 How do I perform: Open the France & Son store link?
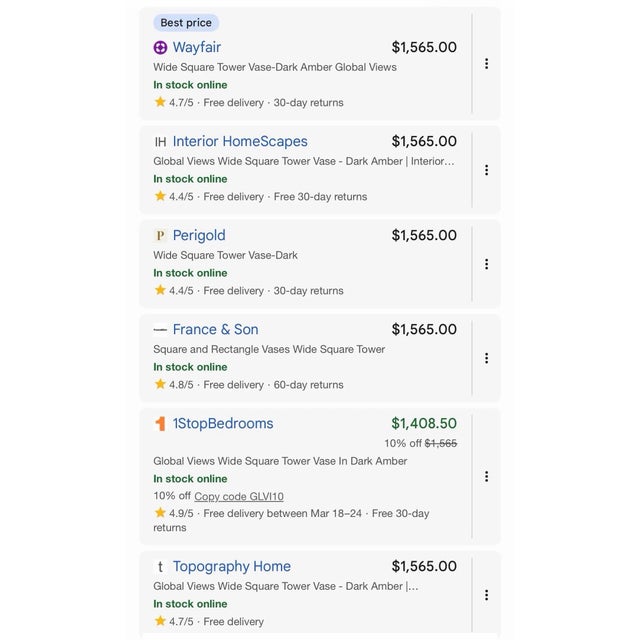tap(215, 329)
